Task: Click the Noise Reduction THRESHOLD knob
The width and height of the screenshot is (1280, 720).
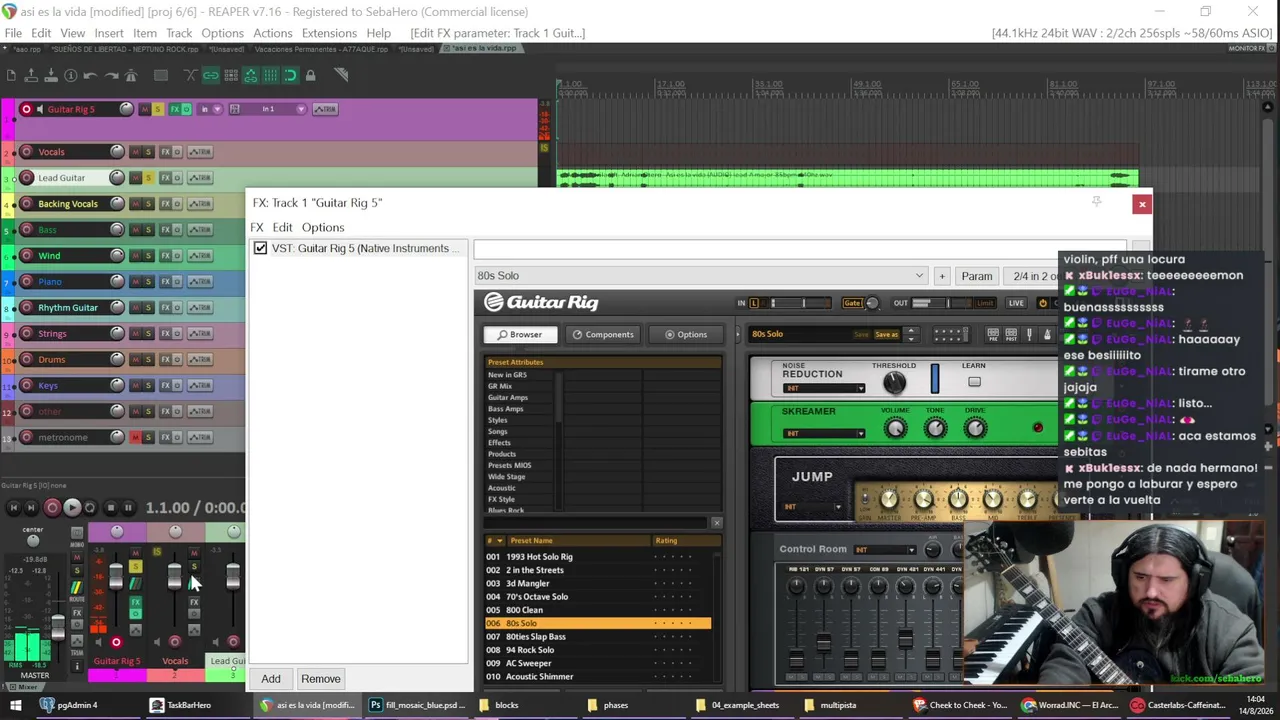Action: coord(894,382)
